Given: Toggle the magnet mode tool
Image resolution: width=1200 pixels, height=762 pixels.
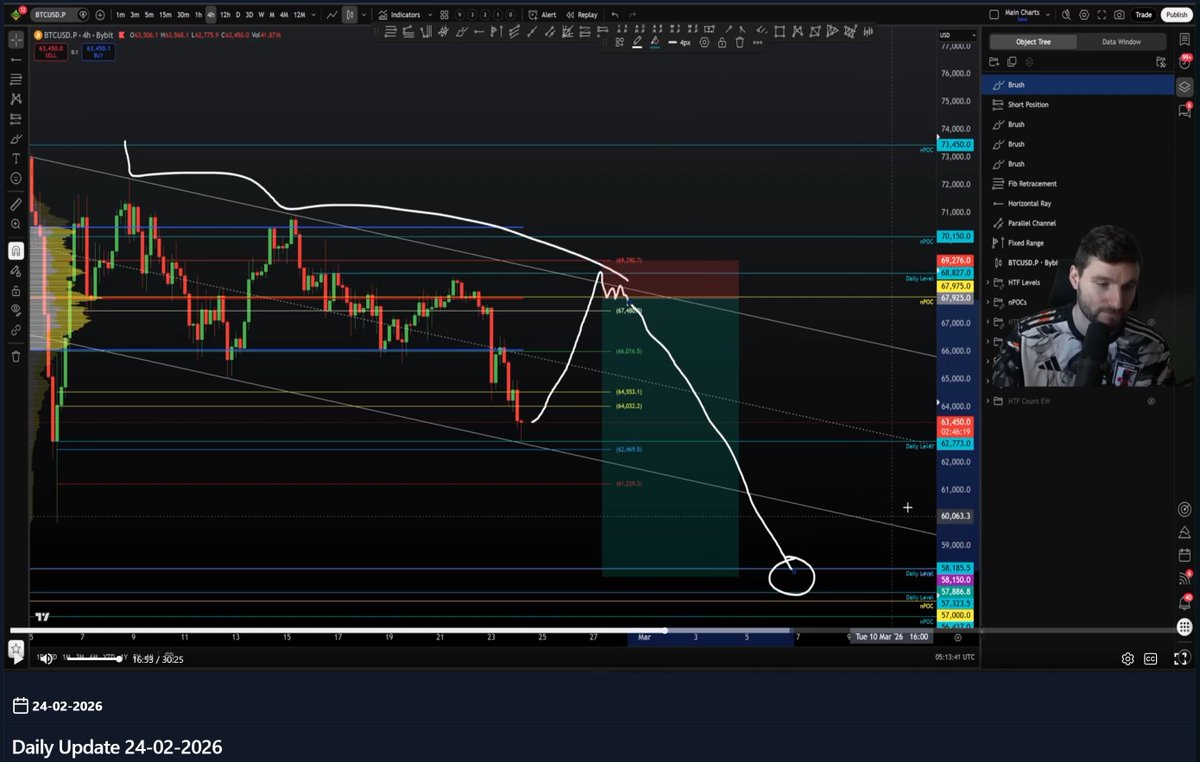Looking at the screenshot, I should (x=15, y=251).
